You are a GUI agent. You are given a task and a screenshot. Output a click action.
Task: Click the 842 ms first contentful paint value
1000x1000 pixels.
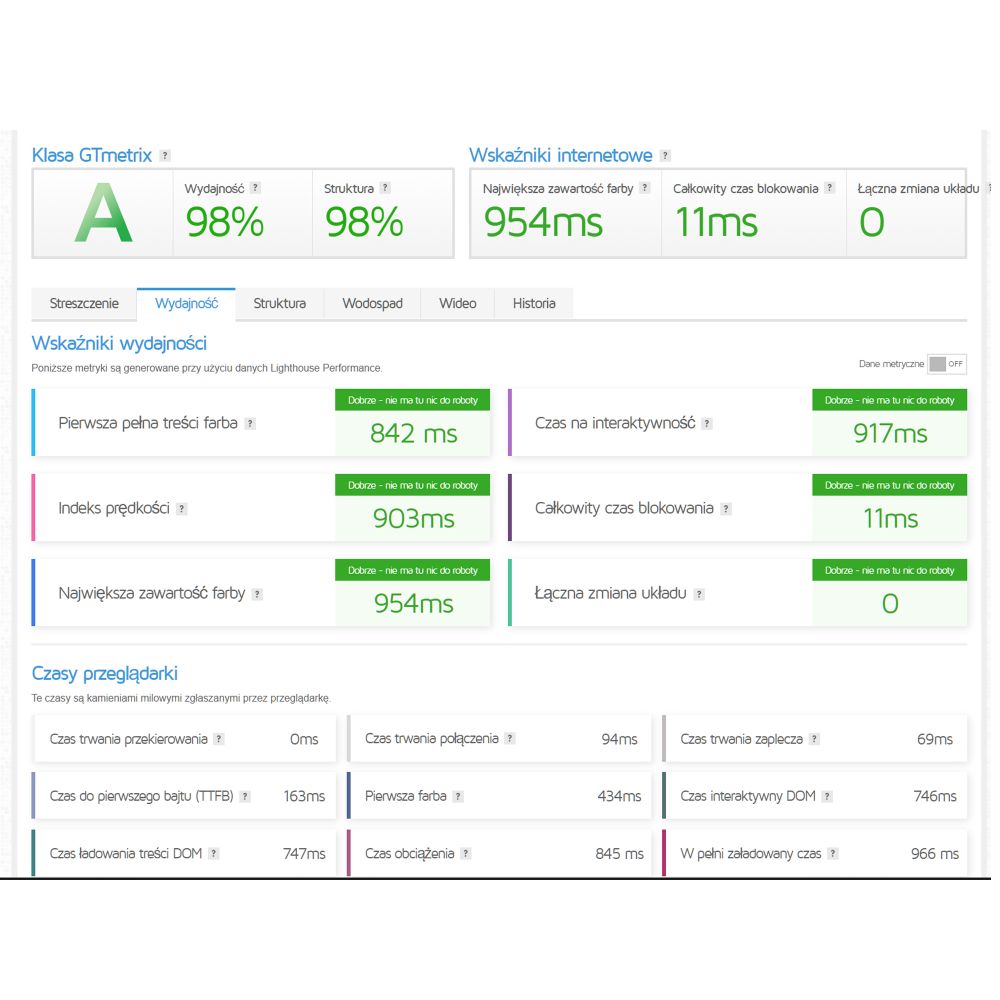pyautogui.click(x=413, y=434)
